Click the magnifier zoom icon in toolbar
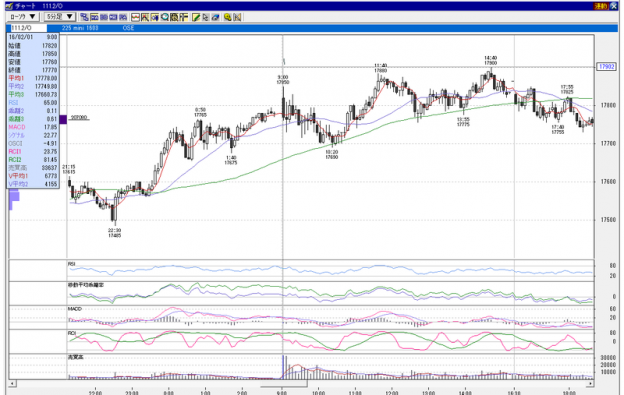The image size is (624, 395). [x=164, y=17]
